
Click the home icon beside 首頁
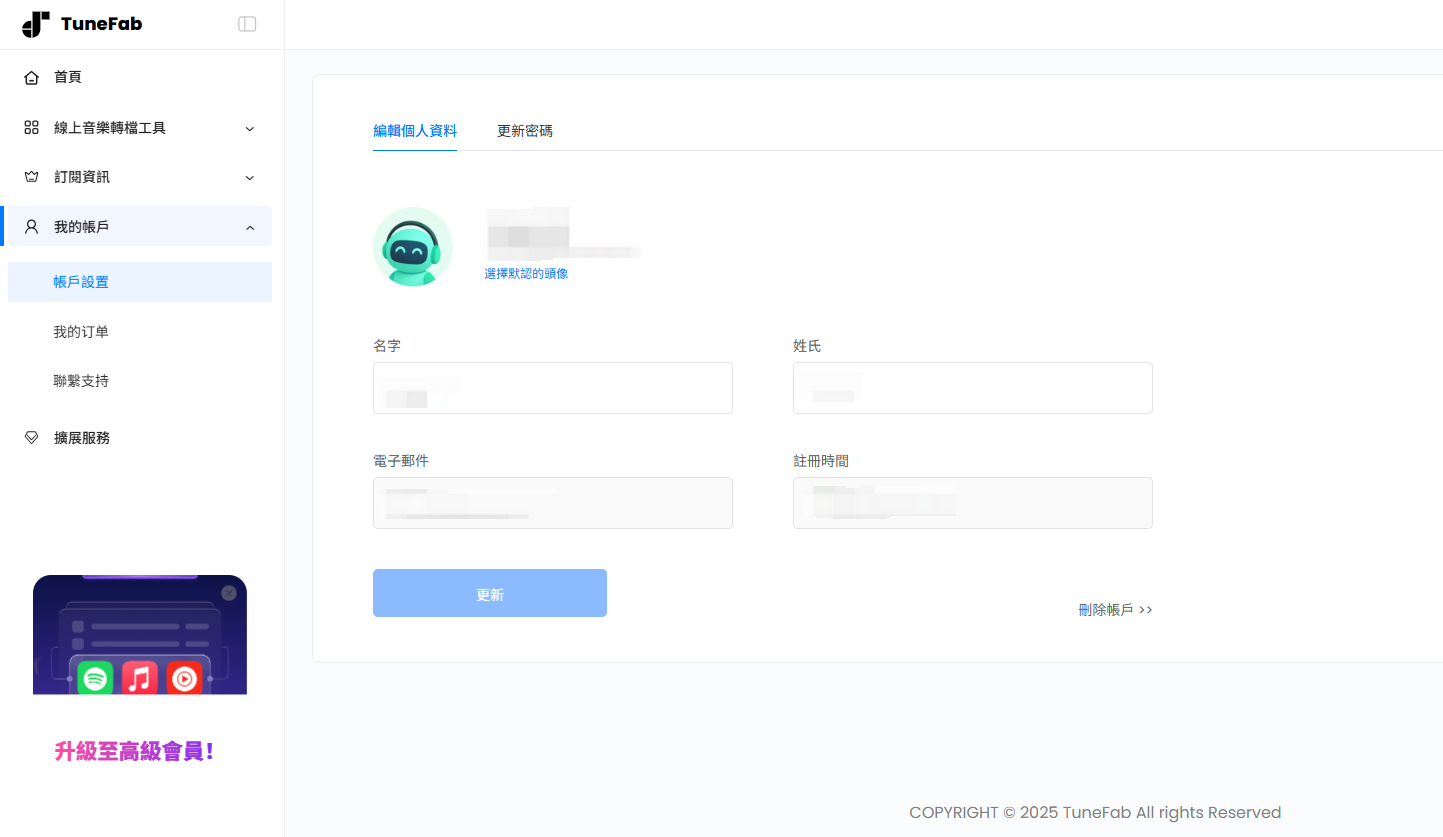[x=32, y=77]
